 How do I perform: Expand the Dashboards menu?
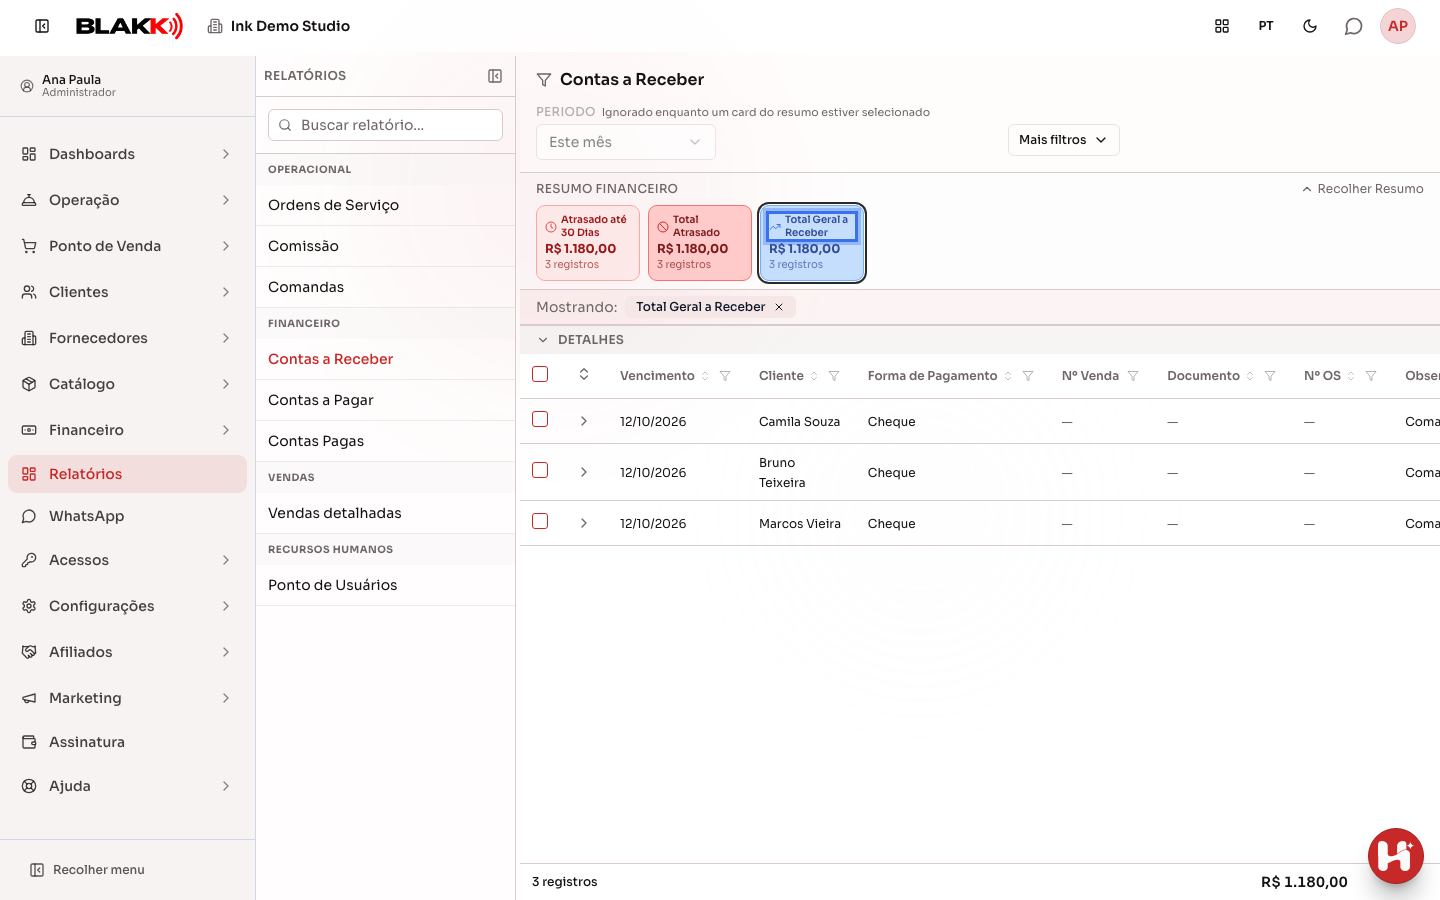coord(127,154)
